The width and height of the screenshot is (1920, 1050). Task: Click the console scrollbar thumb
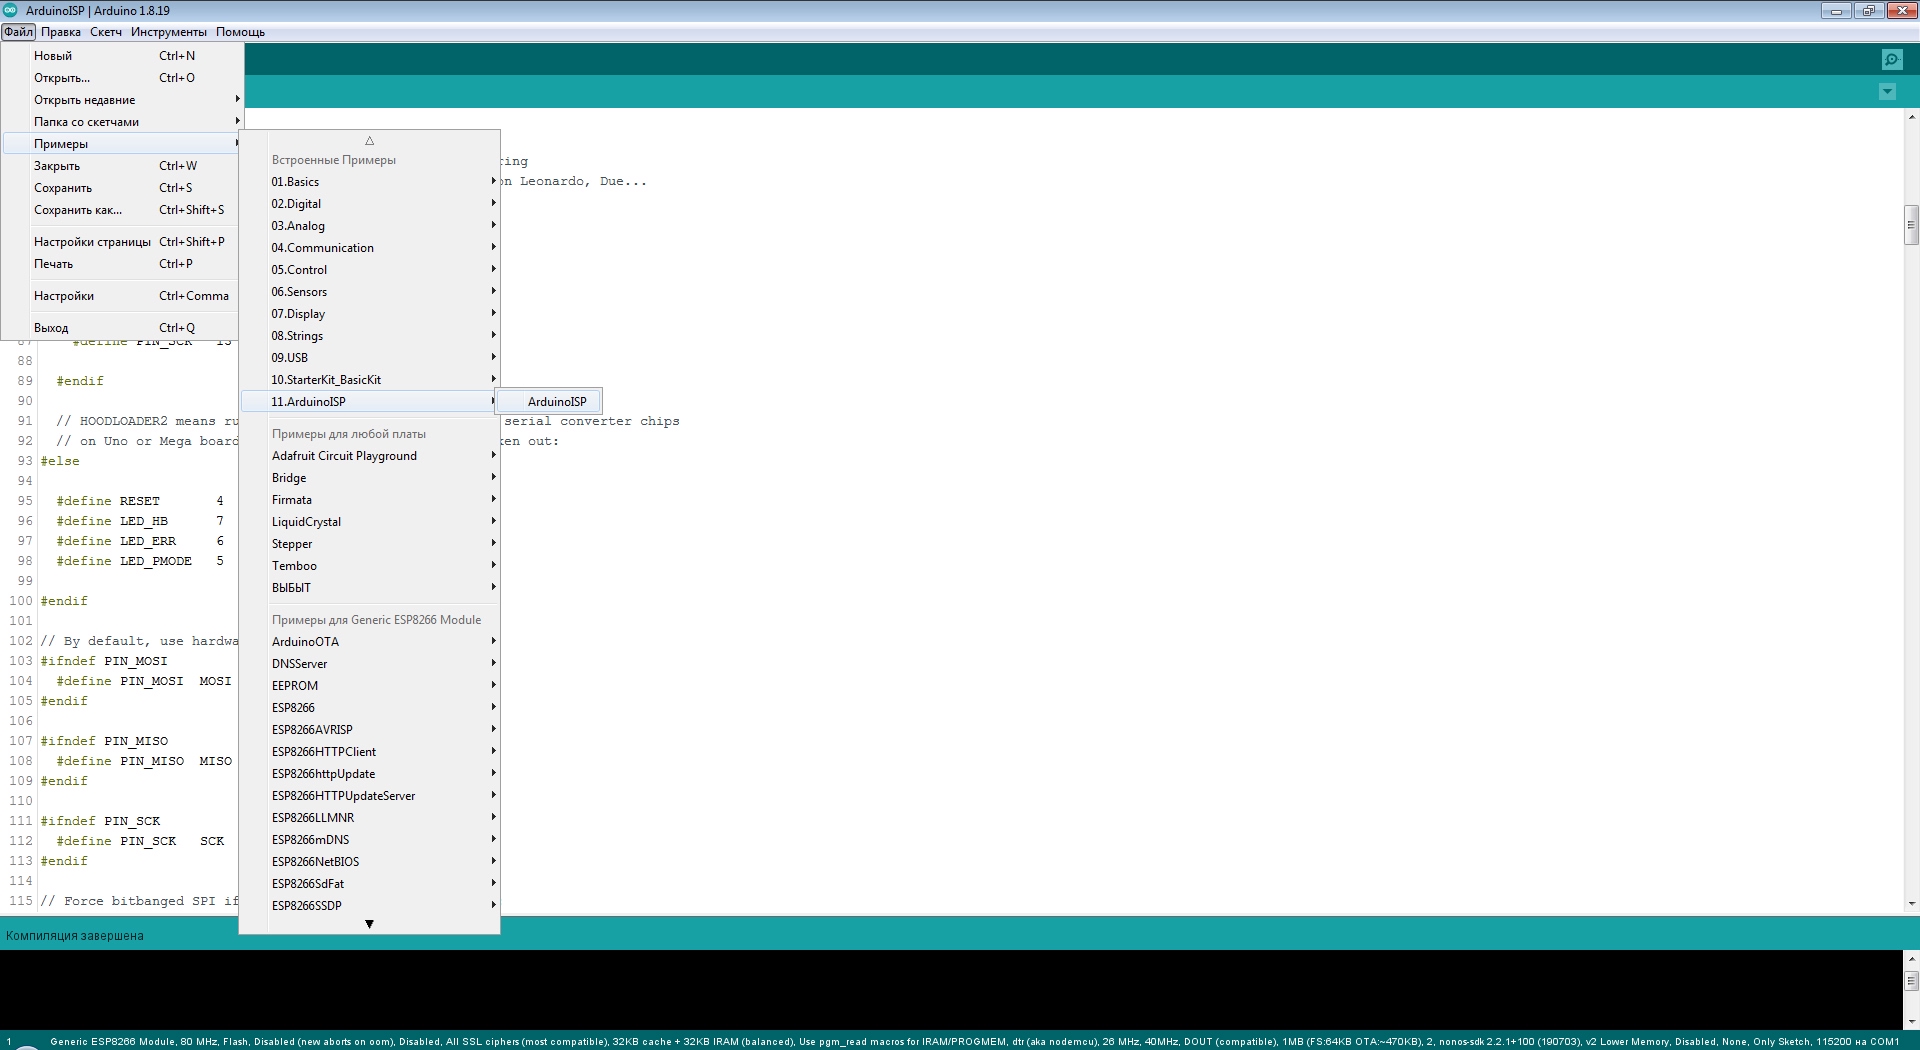1911,980
